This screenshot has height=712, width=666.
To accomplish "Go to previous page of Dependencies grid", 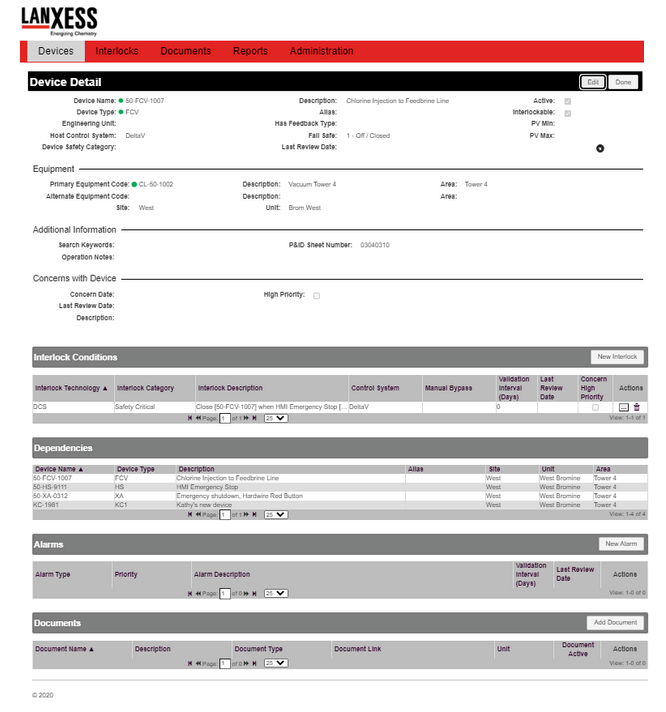I will click(x=198, y=514).
